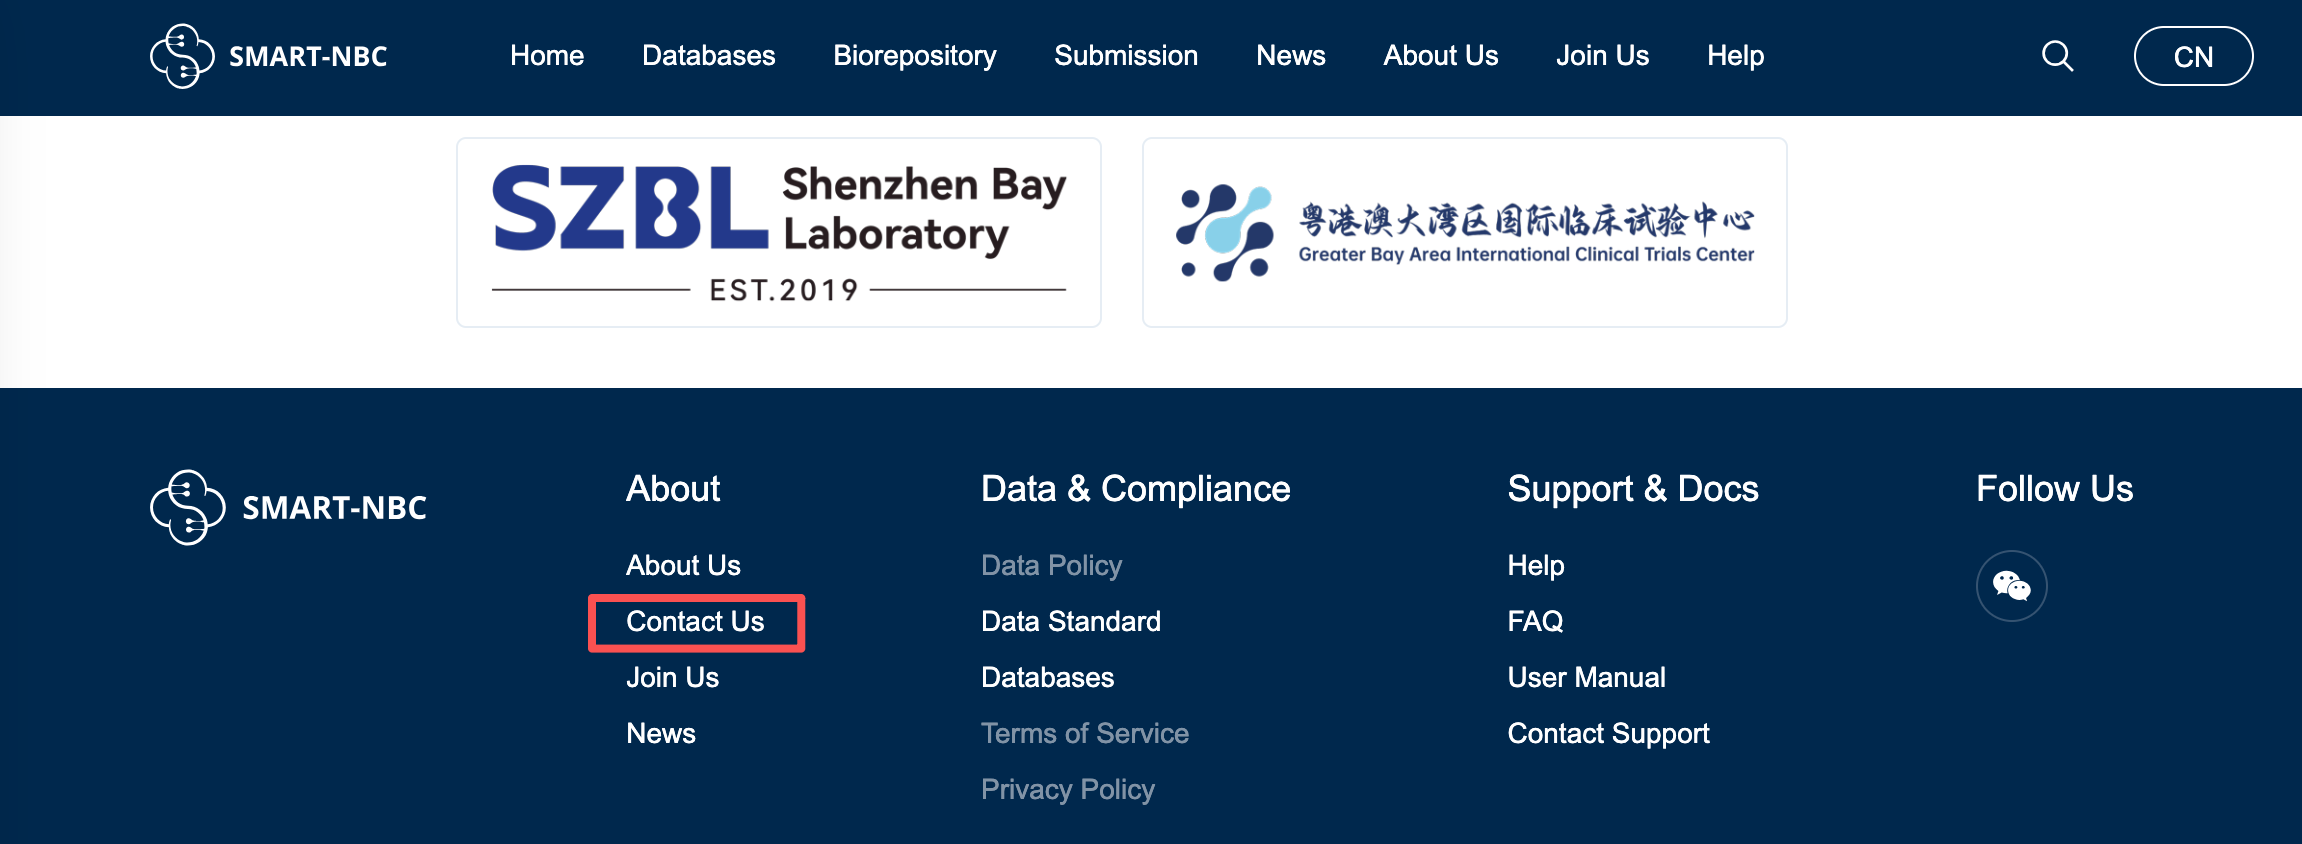The image size is (2302, 844).
Task: Click the Contact Us footer link
Action: (695, 622)
